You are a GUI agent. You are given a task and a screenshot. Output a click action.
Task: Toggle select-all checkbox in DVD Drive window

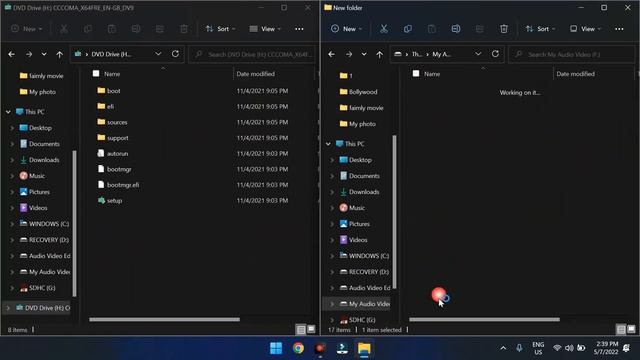[x=96, y=73]
